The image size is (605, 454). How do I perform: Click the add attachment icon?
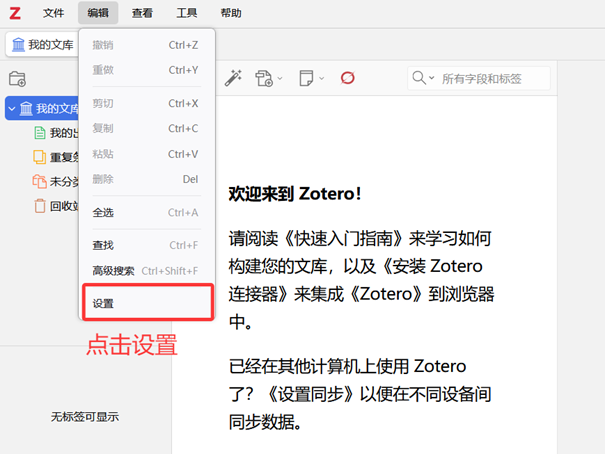coord(264,78)
